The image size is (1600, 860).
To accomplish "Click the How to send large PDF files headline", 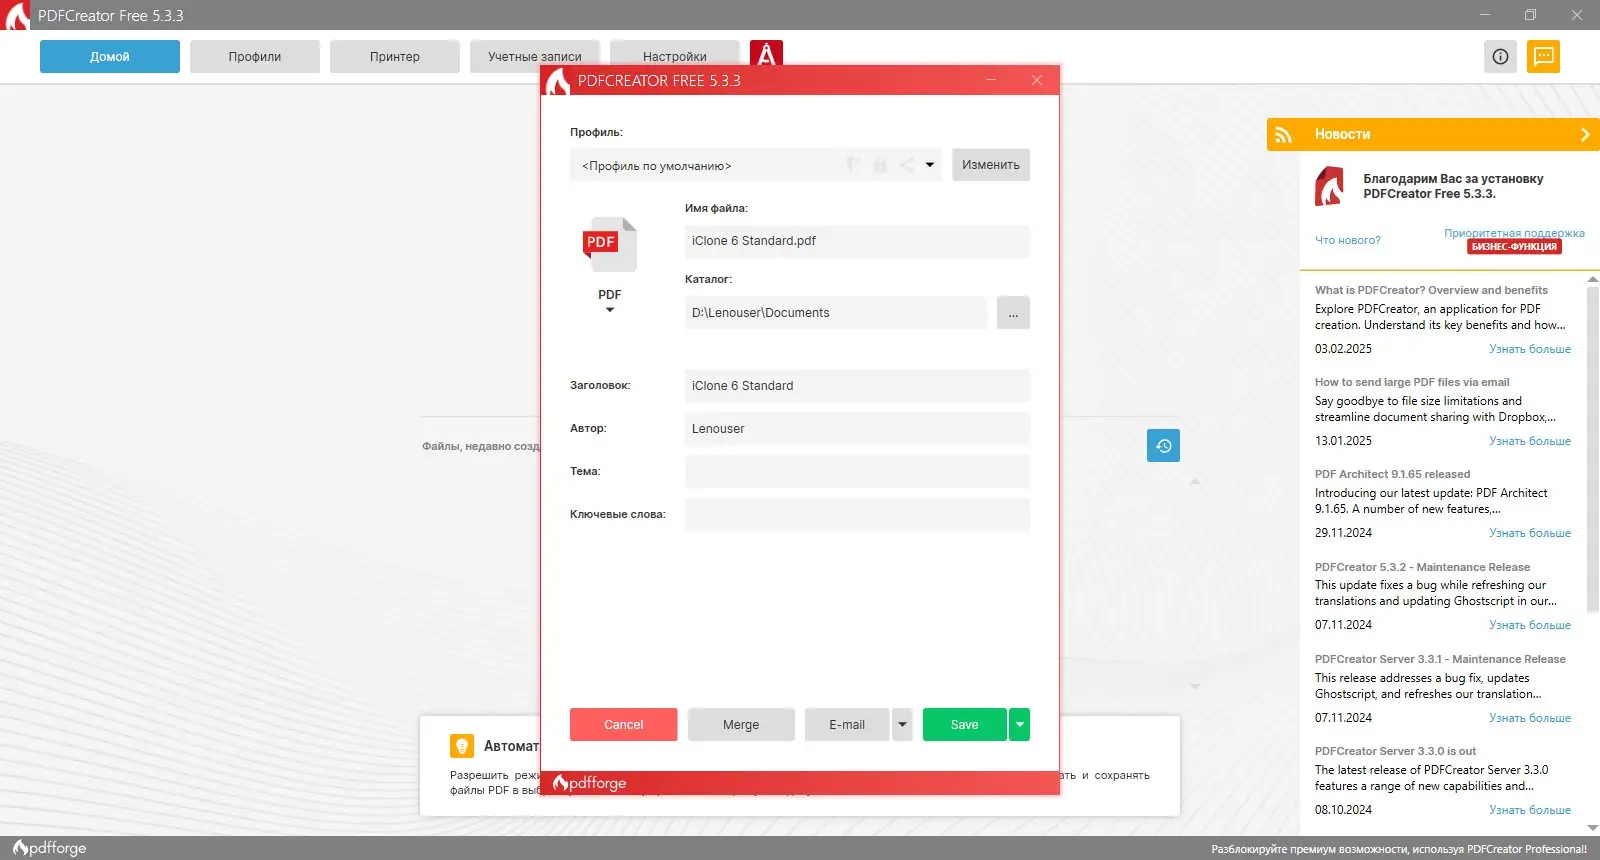I will tap(1412, 382).
